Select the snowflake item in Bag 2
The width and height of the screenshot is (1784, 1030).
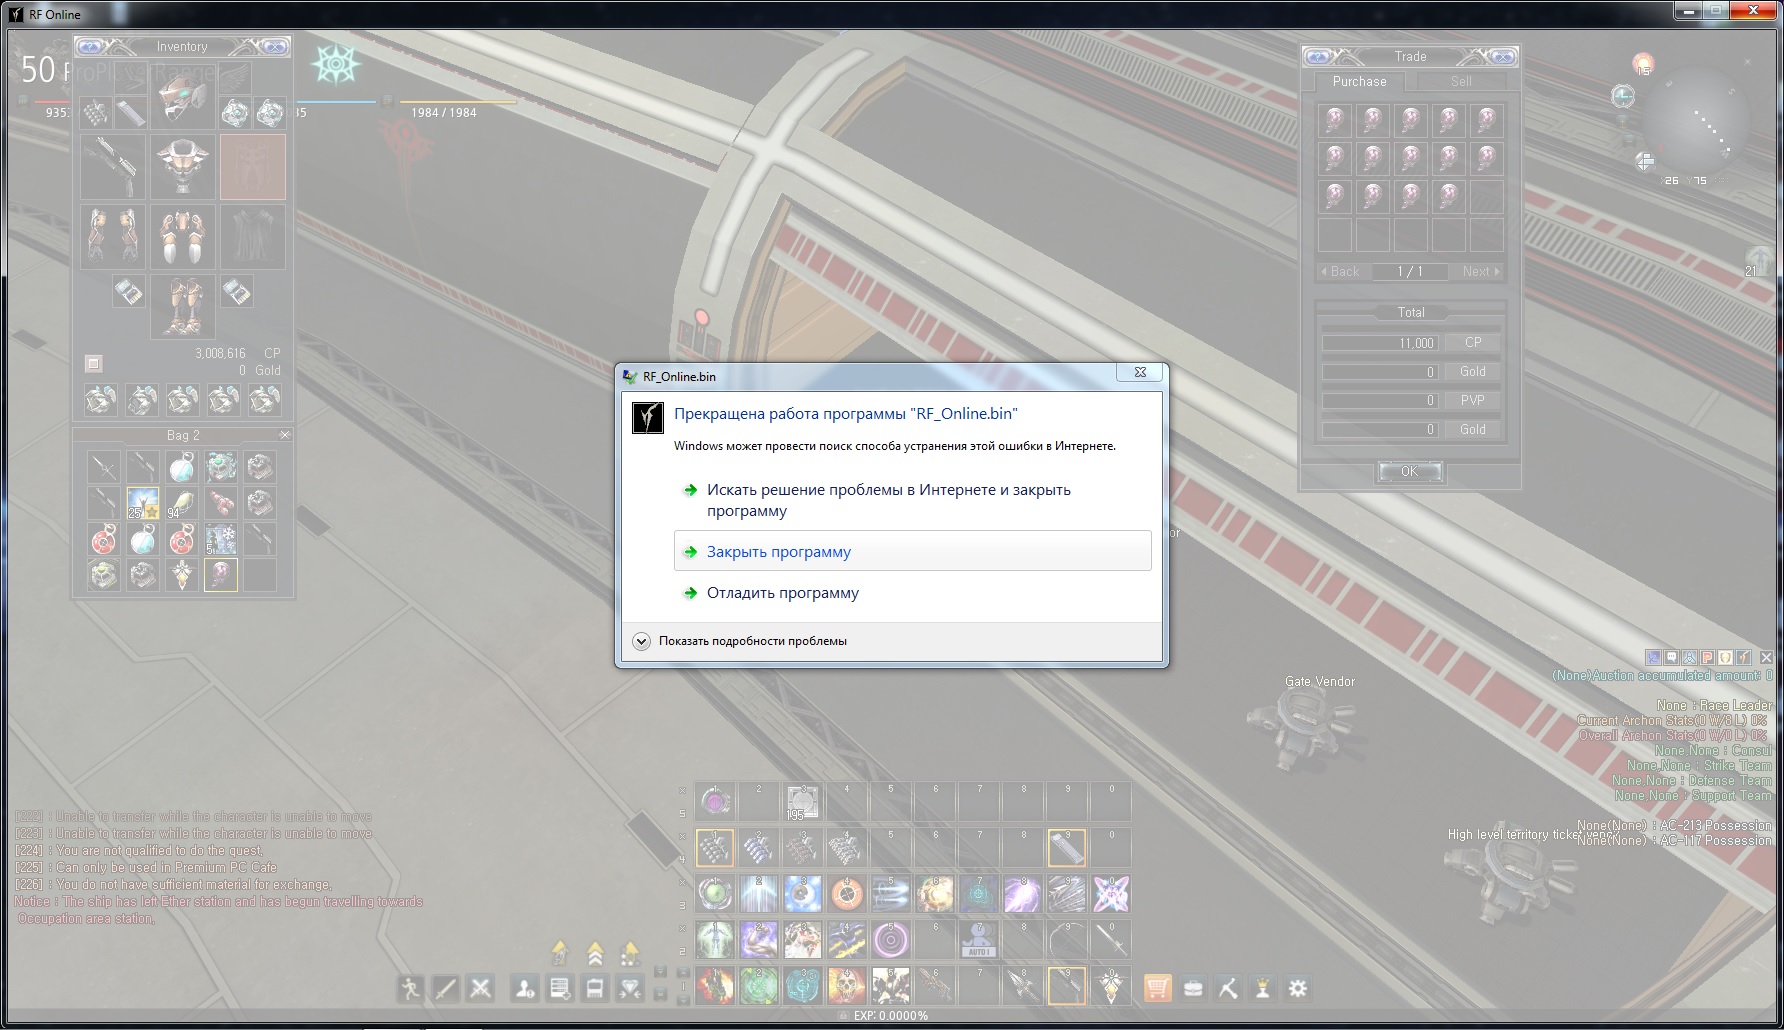[x=221, y=539]
